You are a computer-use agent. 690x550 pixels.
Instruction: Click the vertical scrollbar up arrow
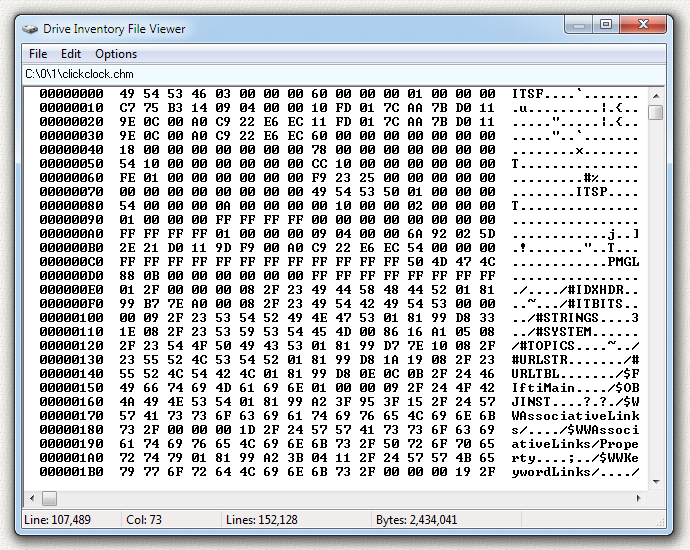pos(656,94)
